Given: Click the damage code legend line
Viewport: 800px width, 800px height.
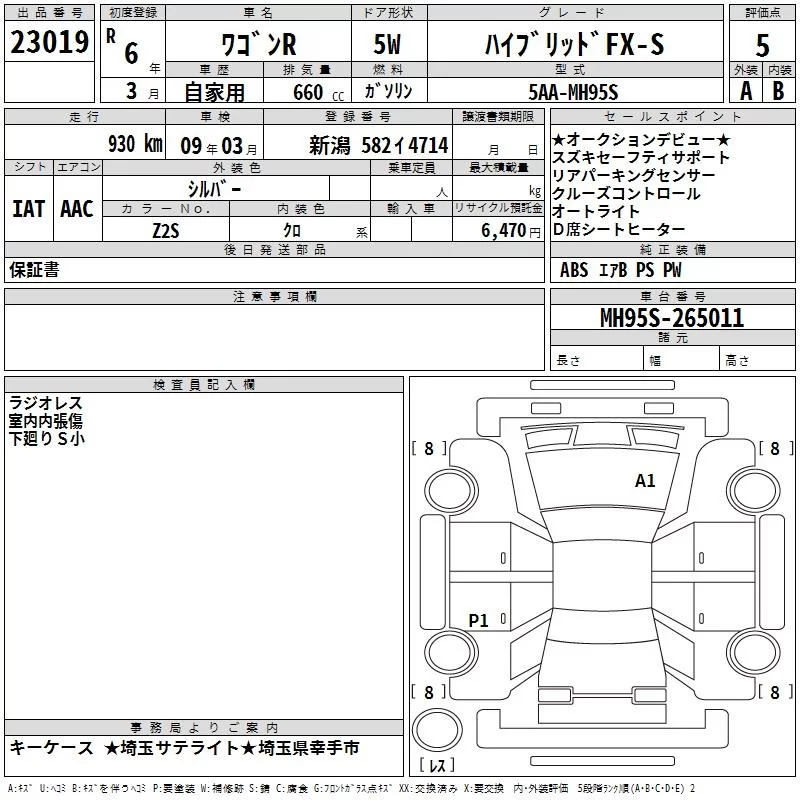Looking at the screenshot, I should coord(352,789).
